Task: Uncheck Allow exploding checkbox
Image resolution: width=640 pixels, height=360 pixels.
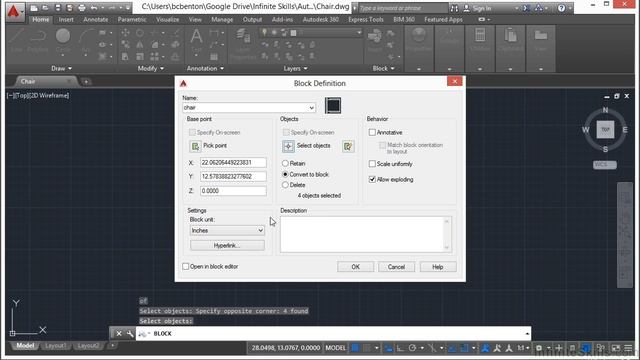Action: (372, 179)
